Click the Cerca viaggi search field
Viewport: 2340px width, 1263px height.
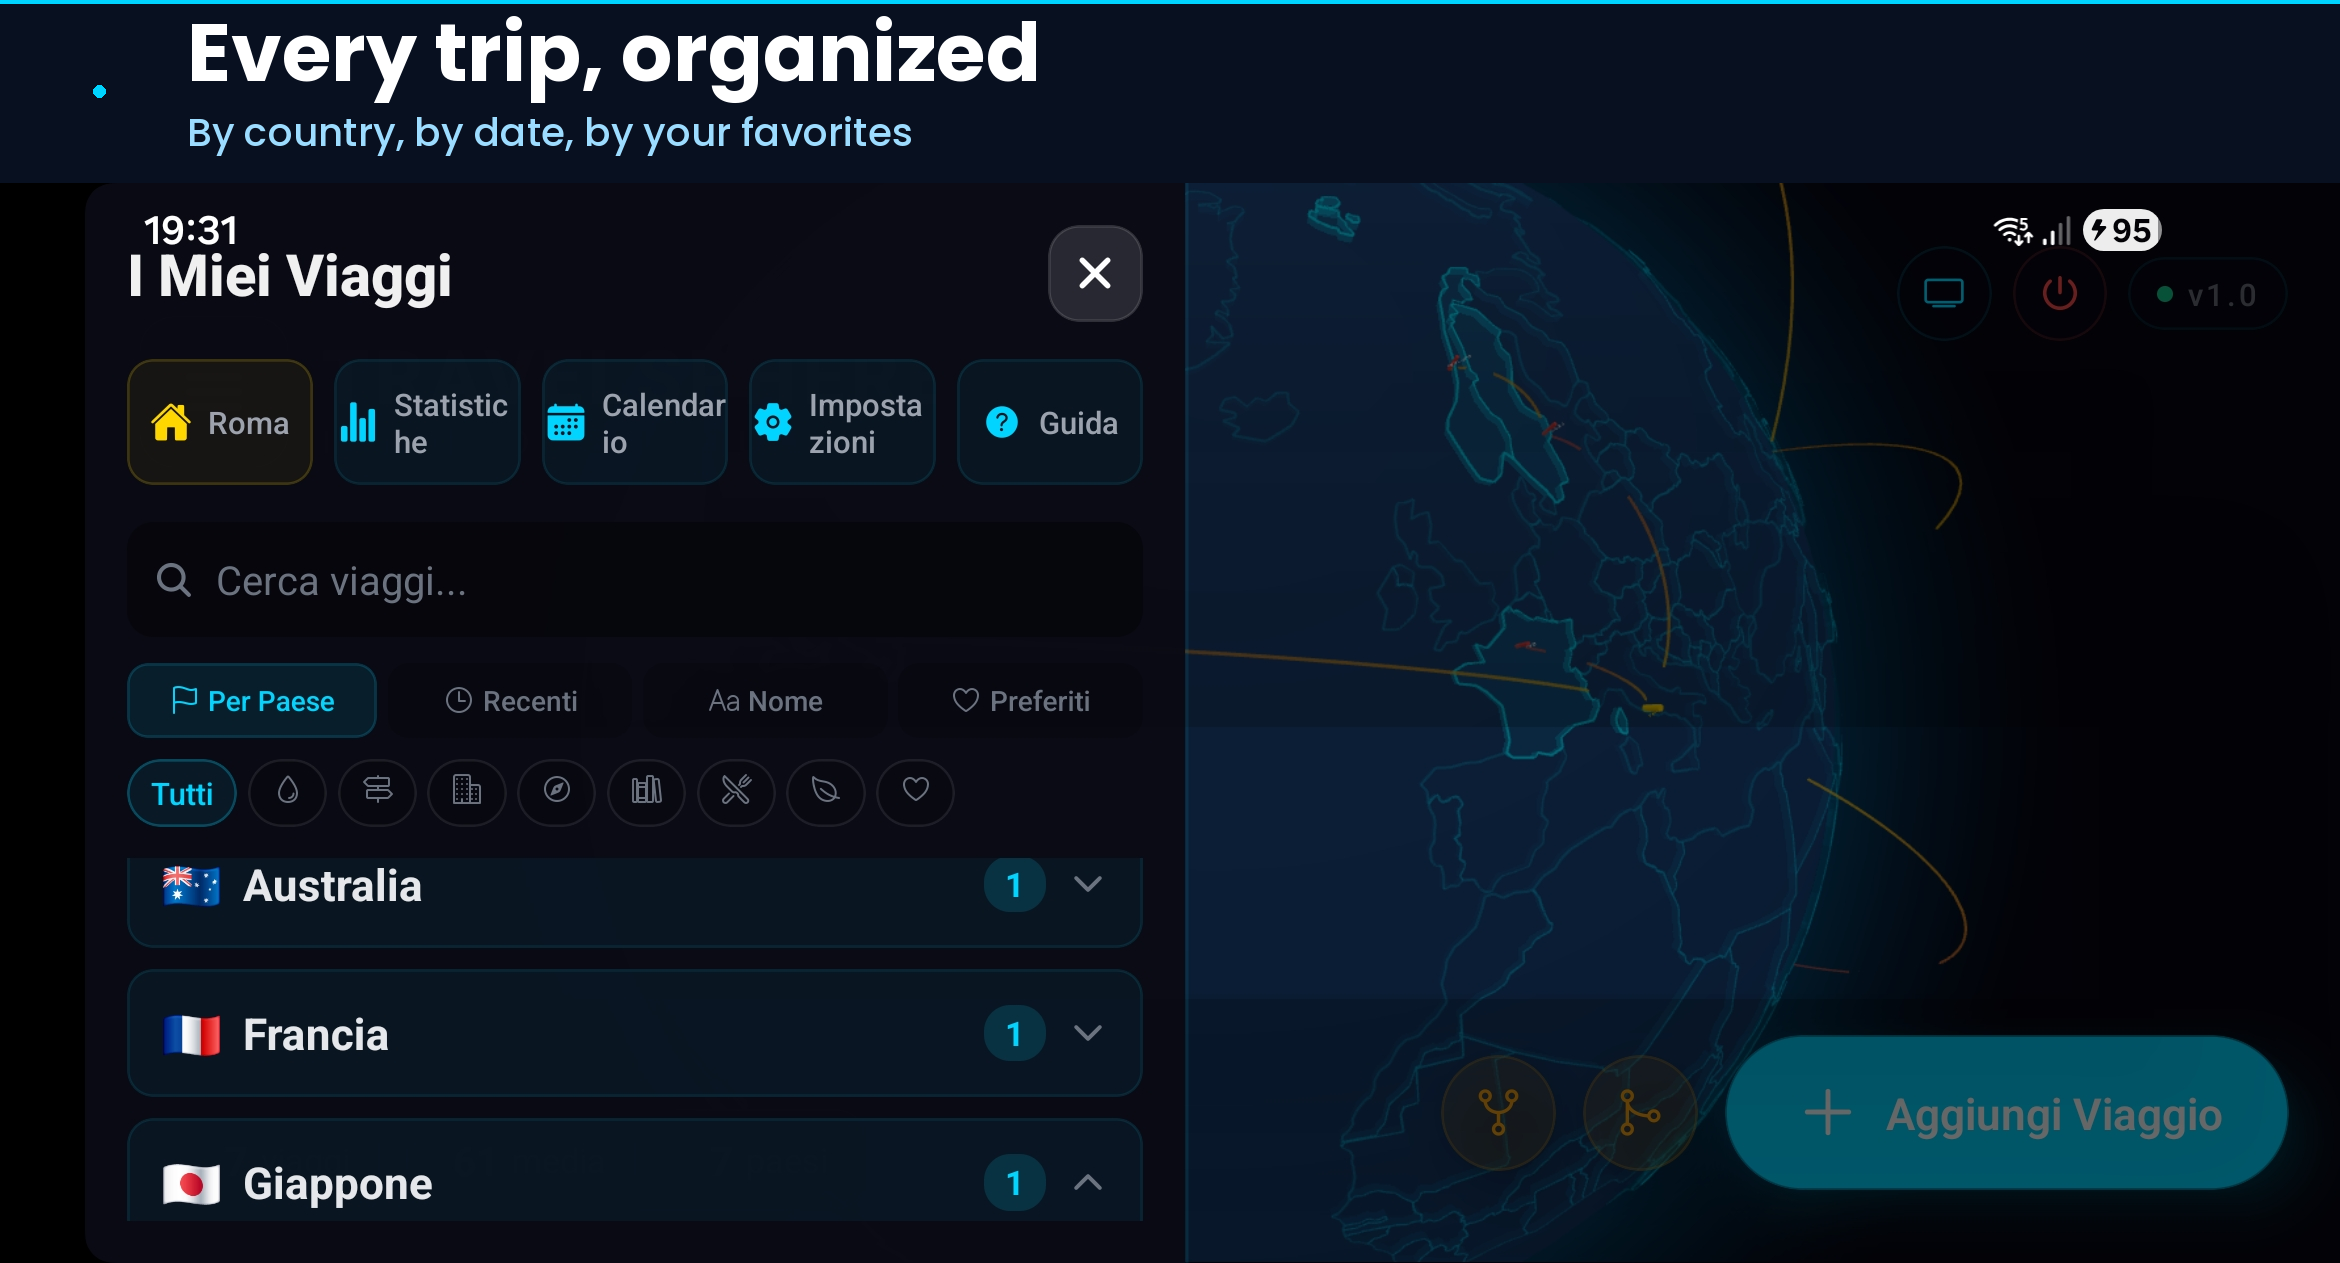point(635,580)
